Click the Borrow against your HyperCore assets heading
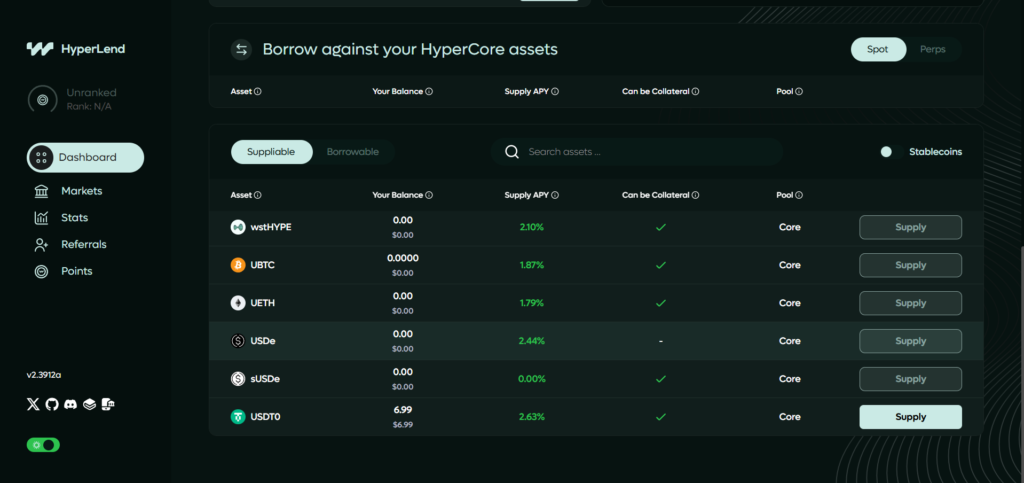 (410, 50)
